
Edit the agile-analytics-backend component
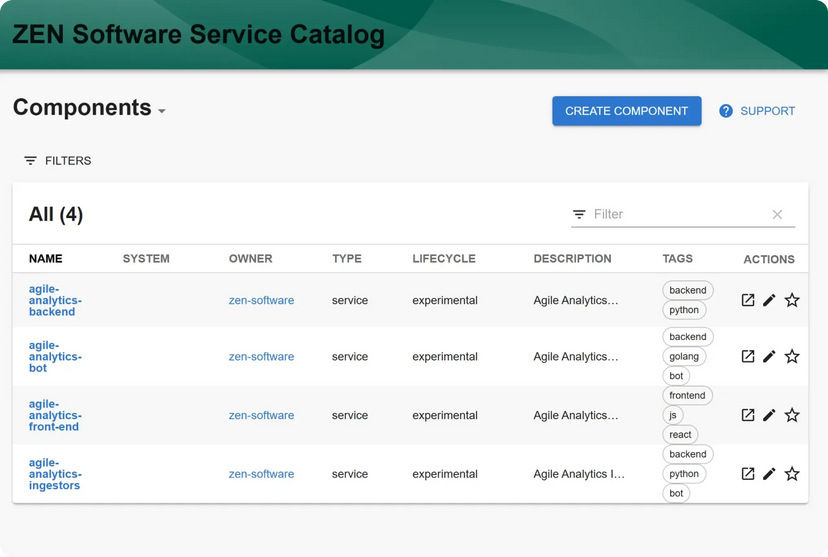(769, 300)
